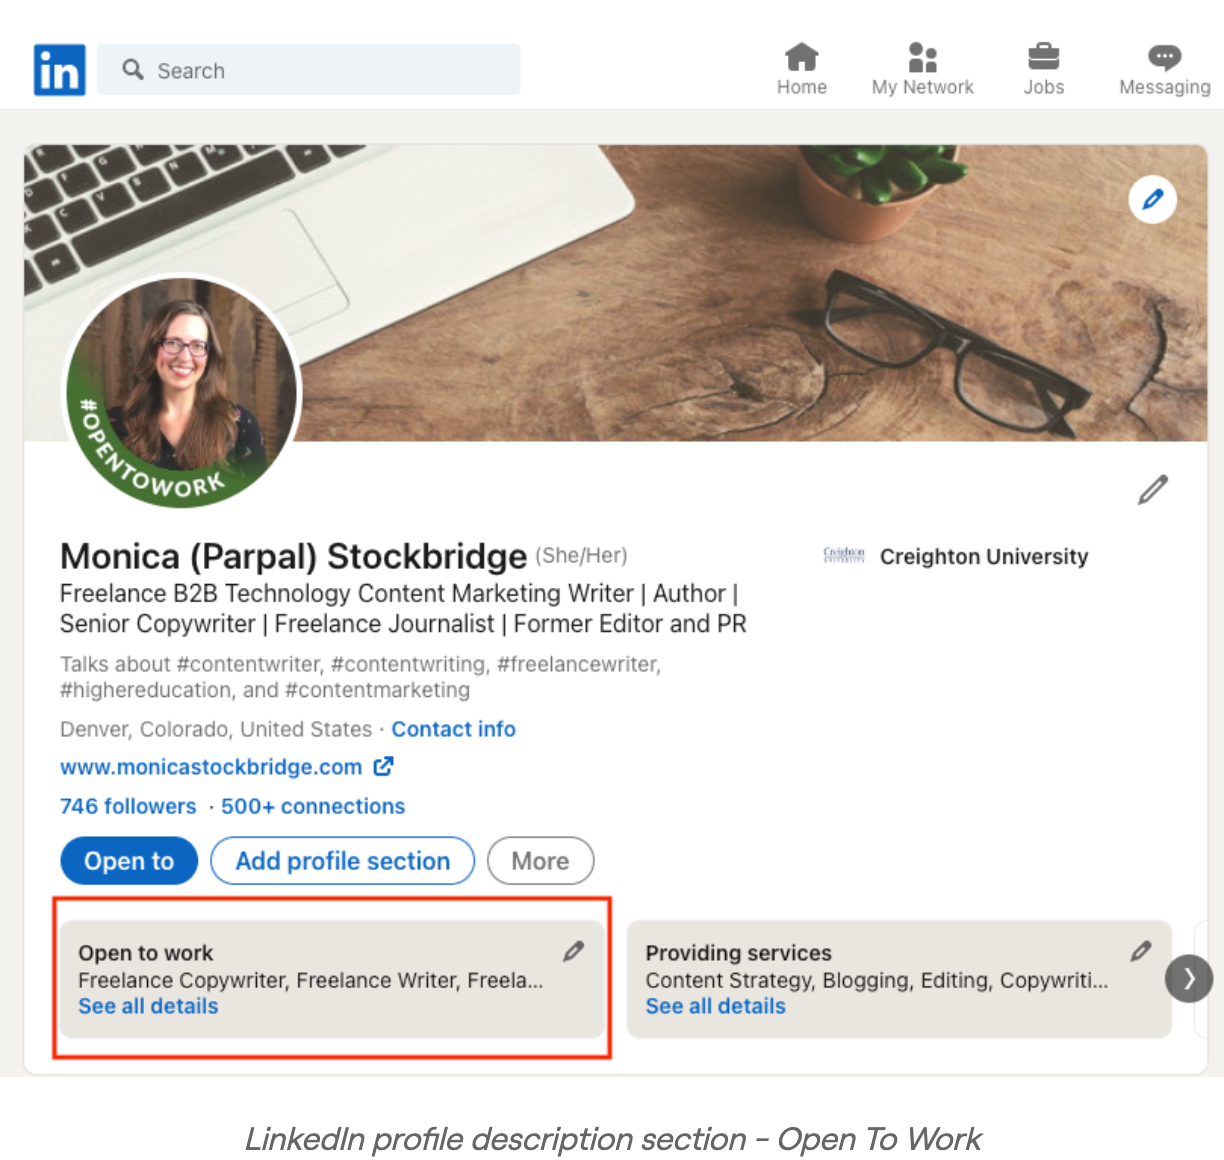Click the "746 followers" link
The width and height of the screenshot is (1224, 1160).
coord(128,806)
